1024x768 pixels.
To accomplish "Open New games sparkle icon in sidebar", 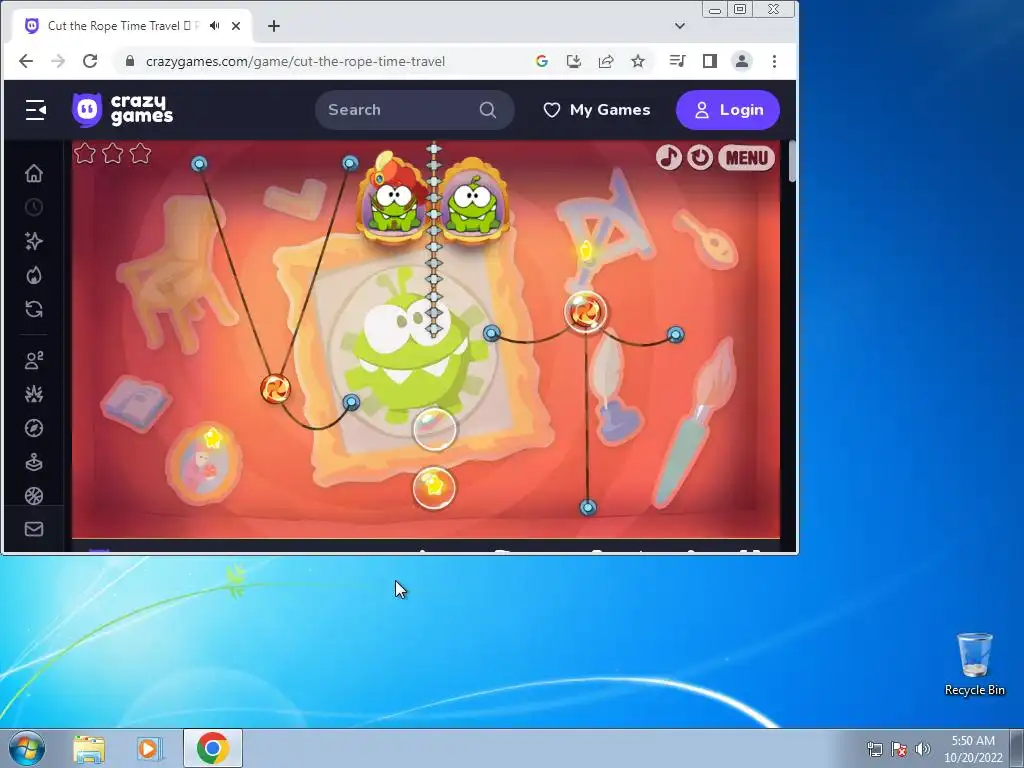I will [x=34, y=241].
